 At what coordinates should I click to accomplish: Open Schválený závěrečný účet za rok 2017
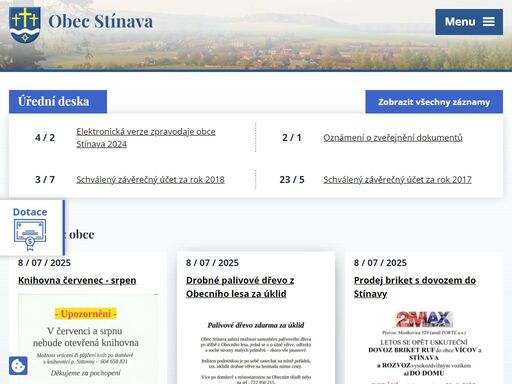(397, 180)
